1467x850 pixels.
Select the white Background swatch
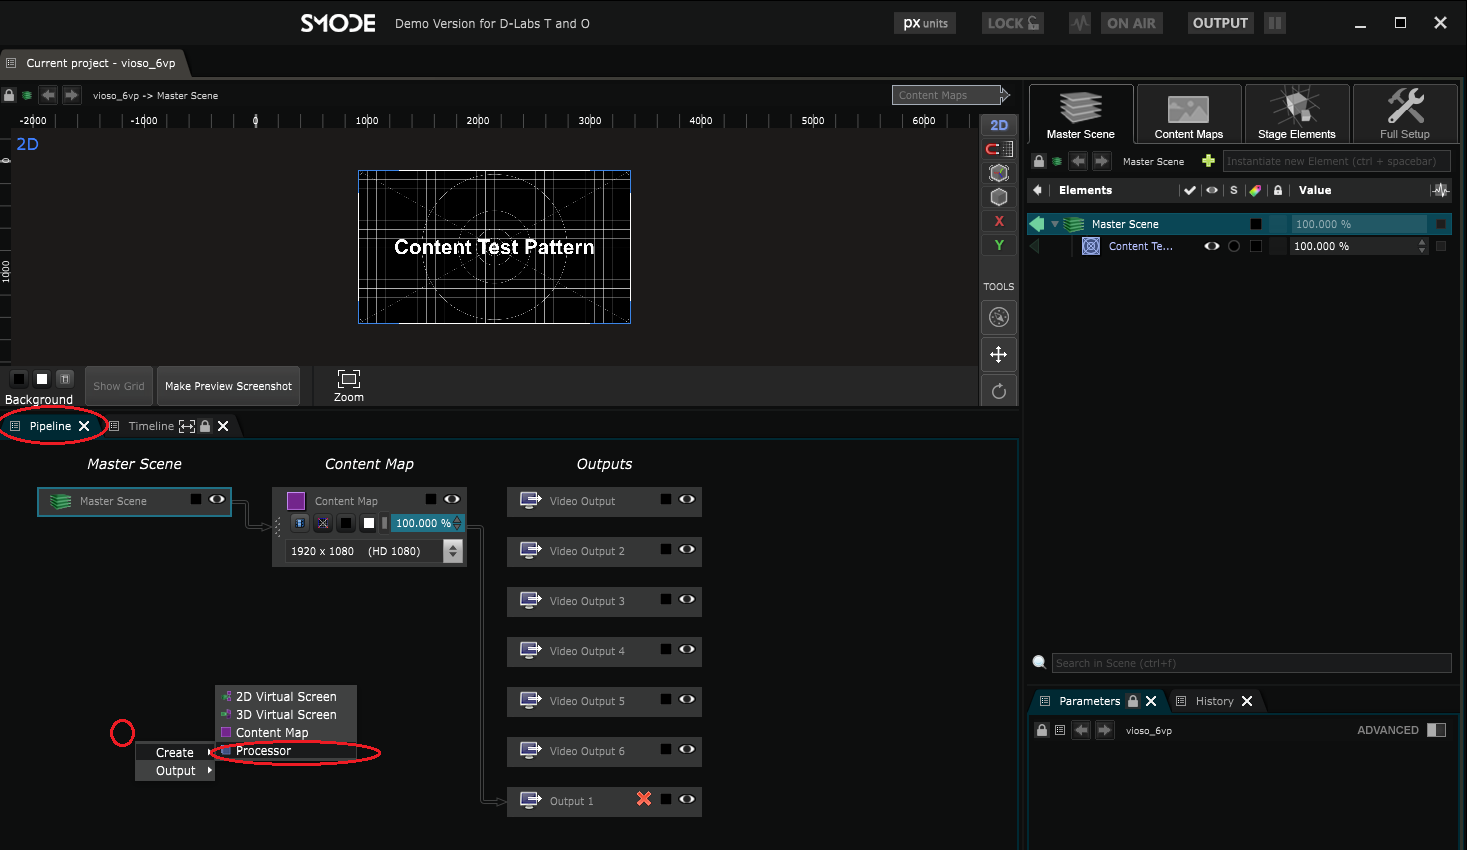click(42, 379)
